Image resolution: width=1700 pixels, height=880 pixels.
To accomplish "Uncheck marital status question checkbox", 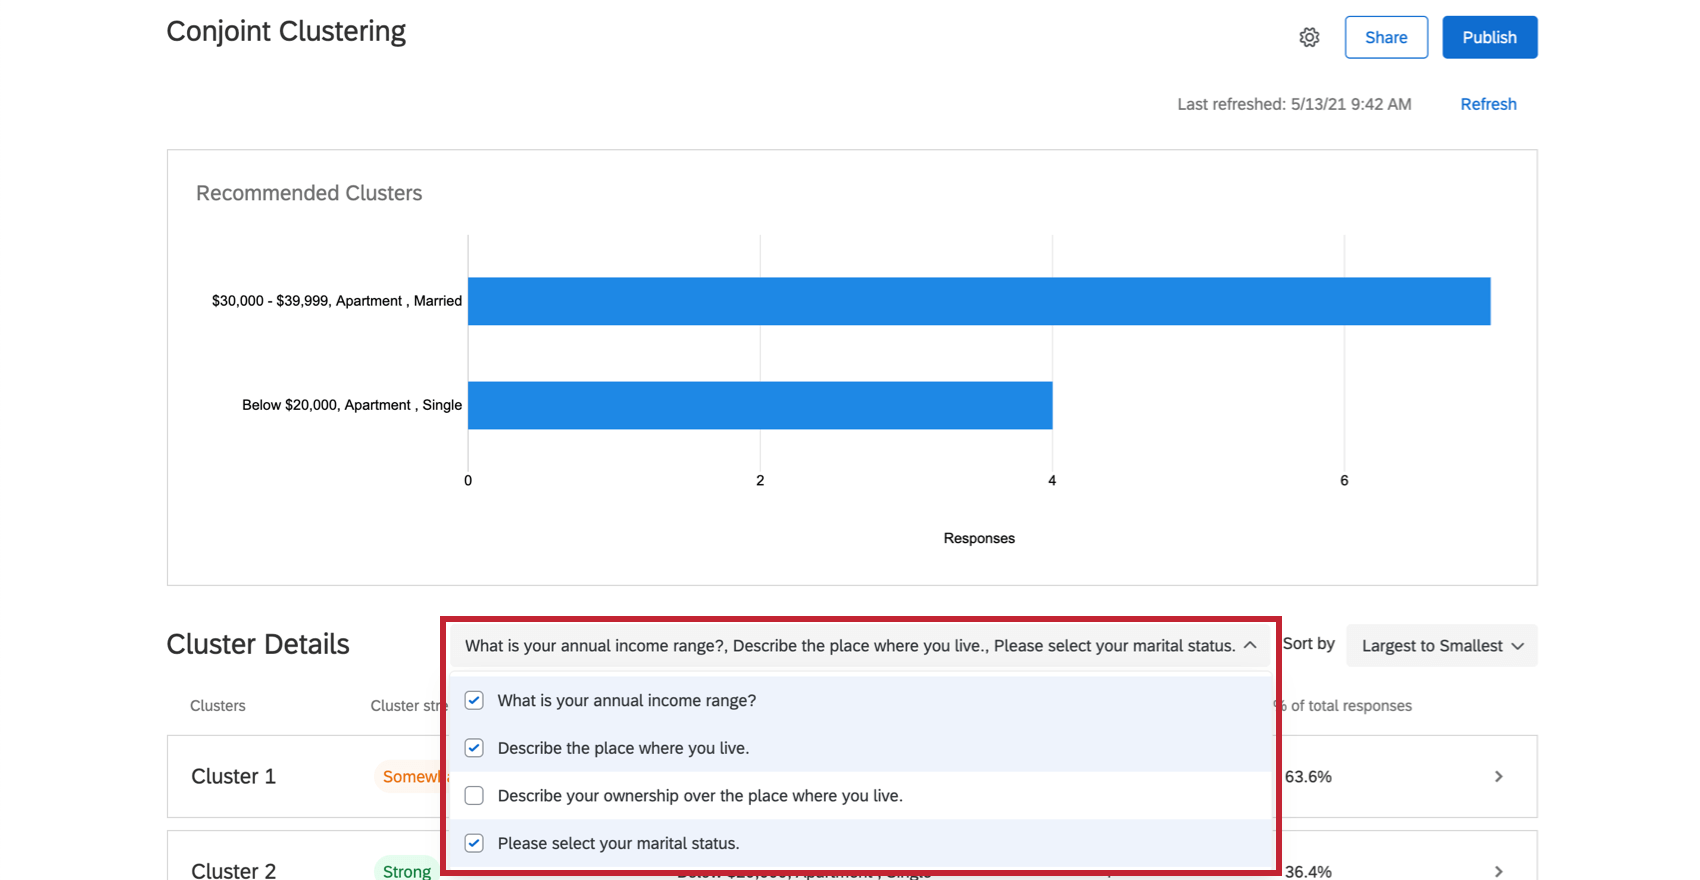I will click(474, 843).
